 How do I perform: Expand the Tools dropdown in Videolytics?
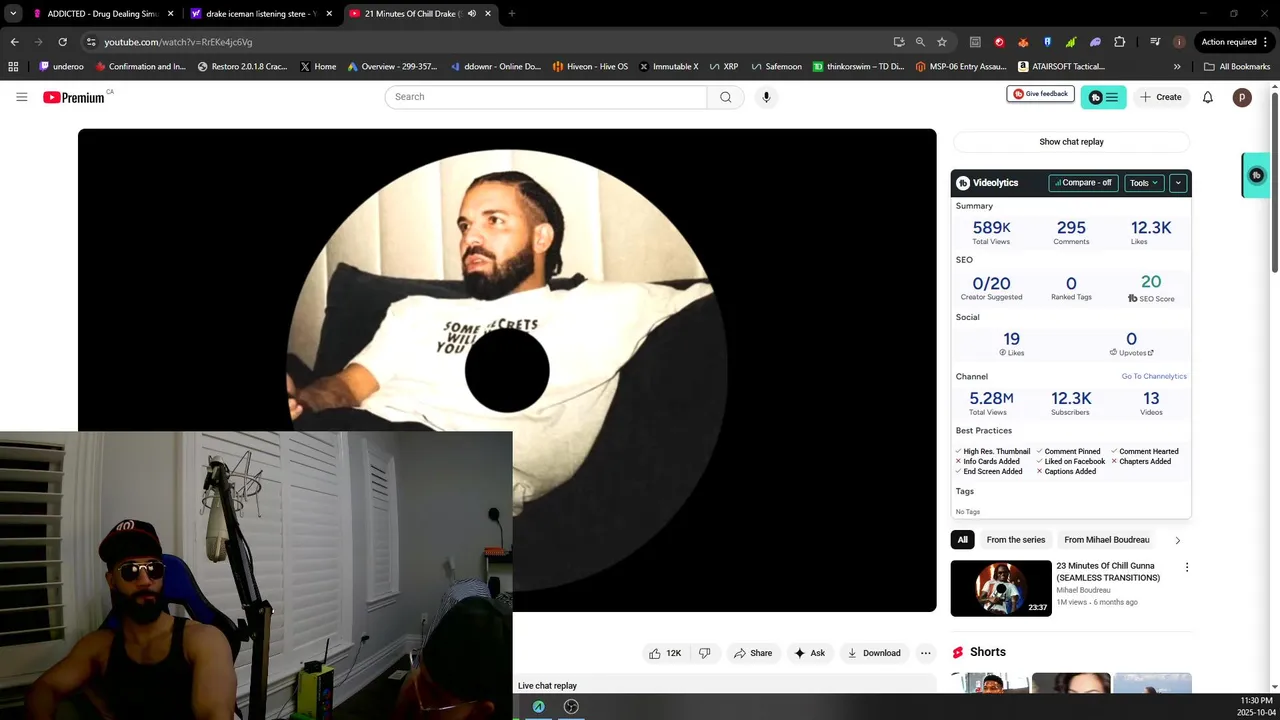pyautogui.click(x=1143, y=183)
